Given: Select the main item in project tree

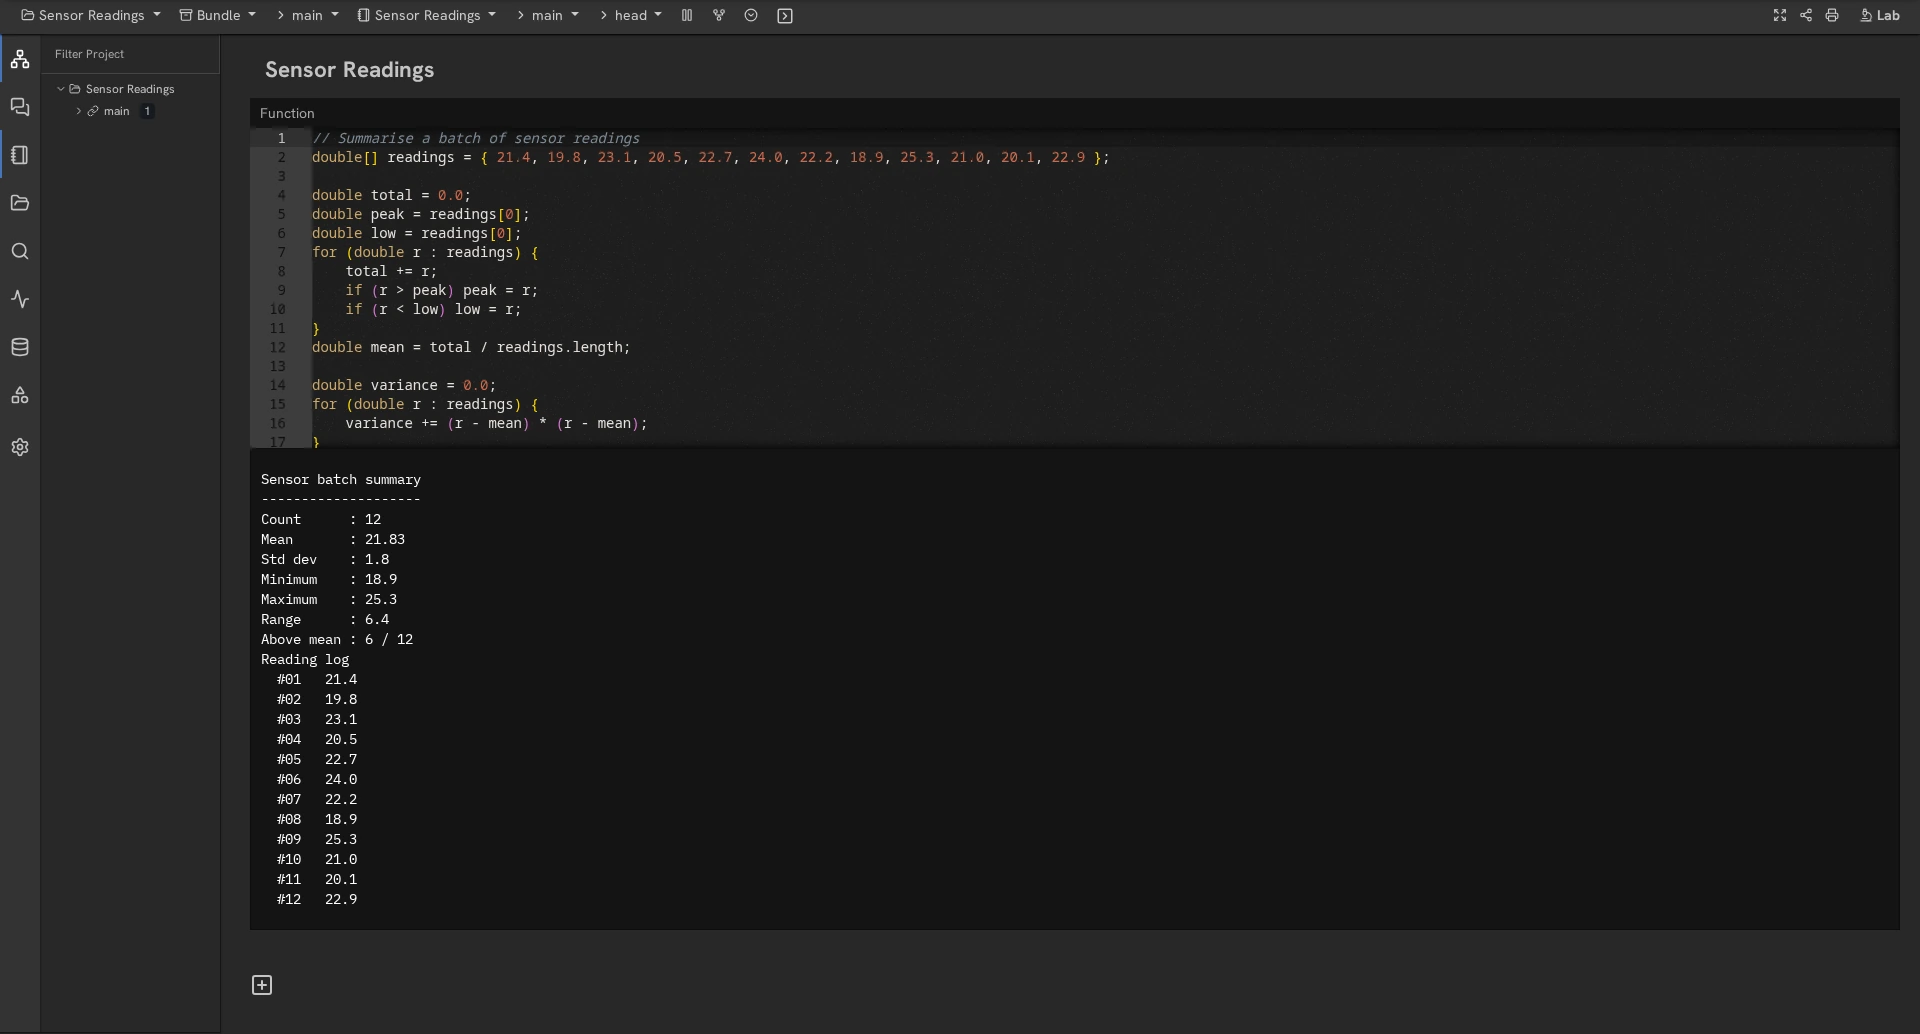Looking at the screenshot, I should pyautogui.click(x=117, y=111).
